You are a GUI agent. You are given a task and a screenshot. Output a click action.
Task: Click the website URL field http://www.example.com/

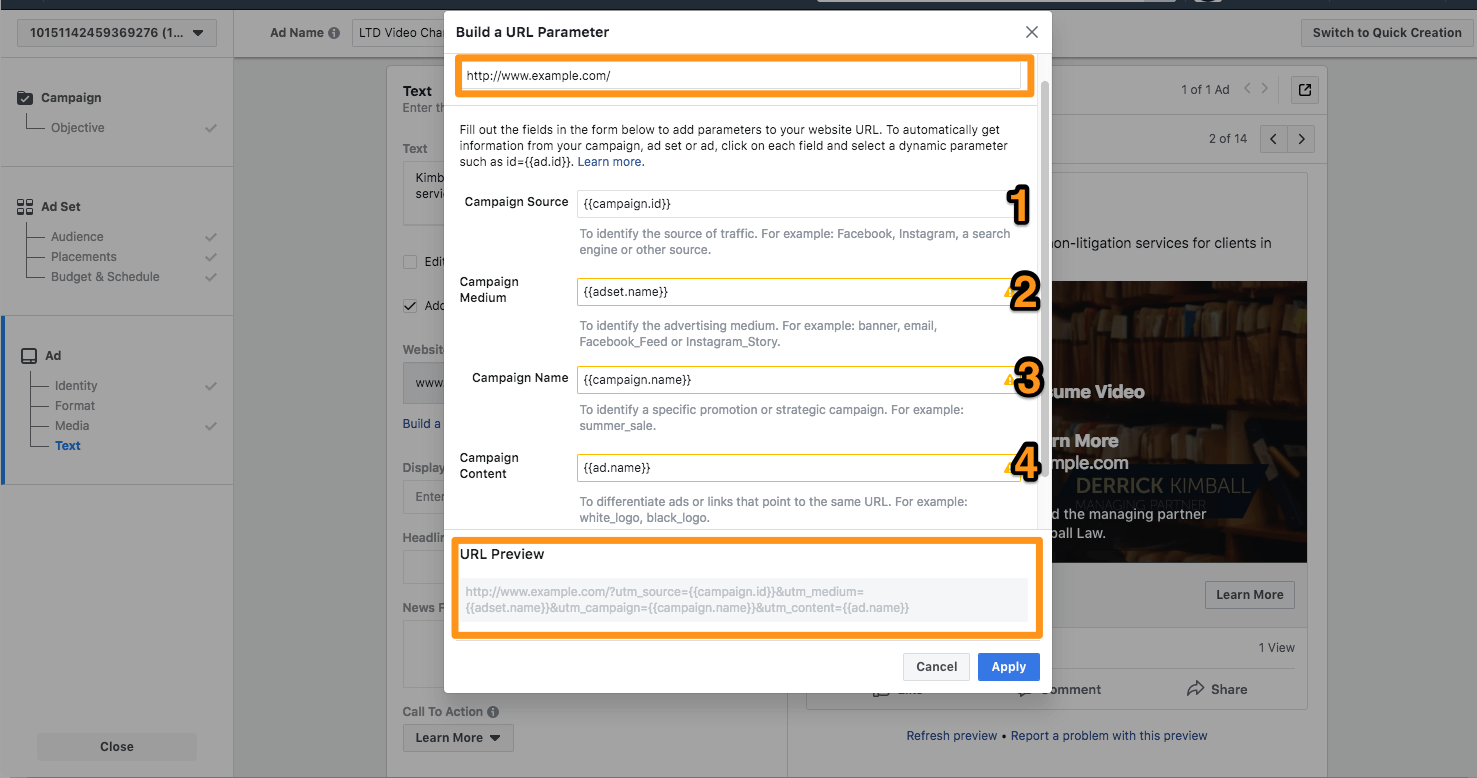pos(742,75)
